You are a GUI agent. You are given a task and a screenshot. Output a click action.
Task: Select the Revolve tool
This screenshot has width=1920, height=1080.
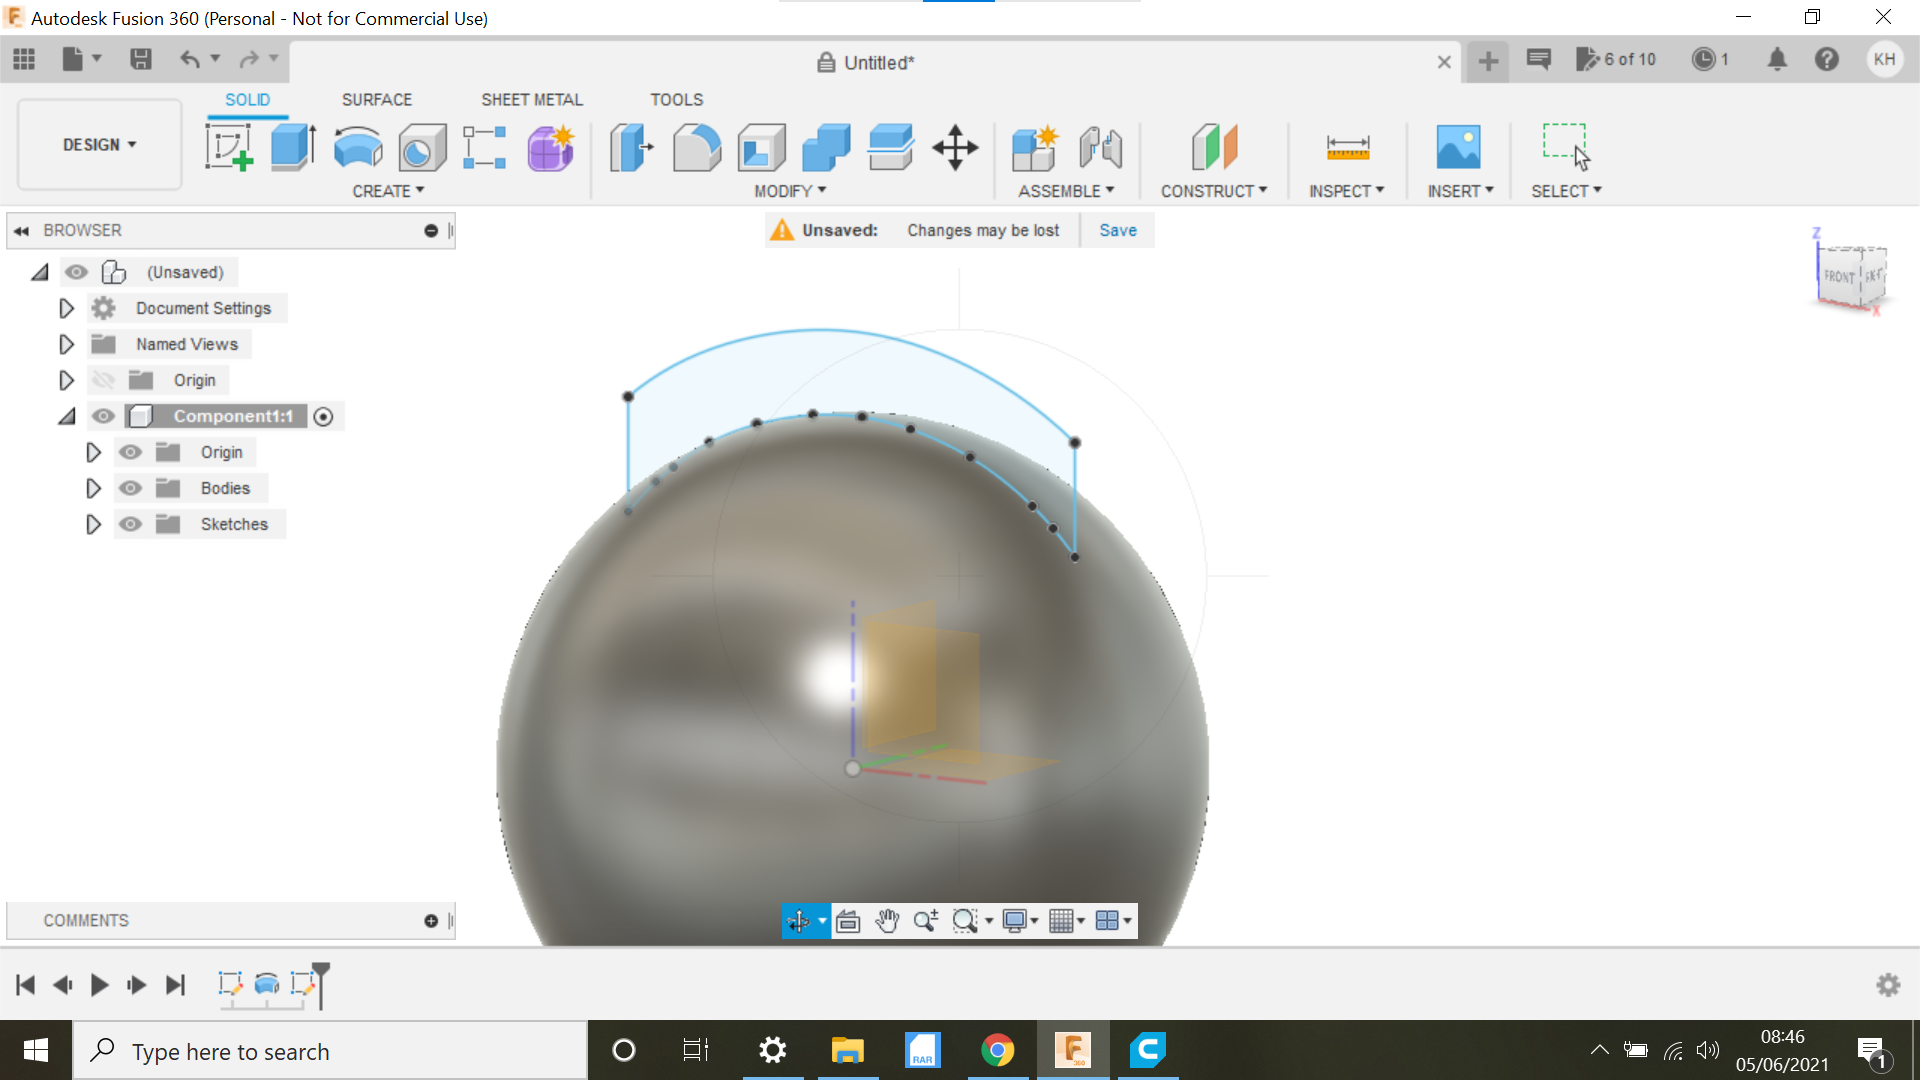click(x=357, y=147)
